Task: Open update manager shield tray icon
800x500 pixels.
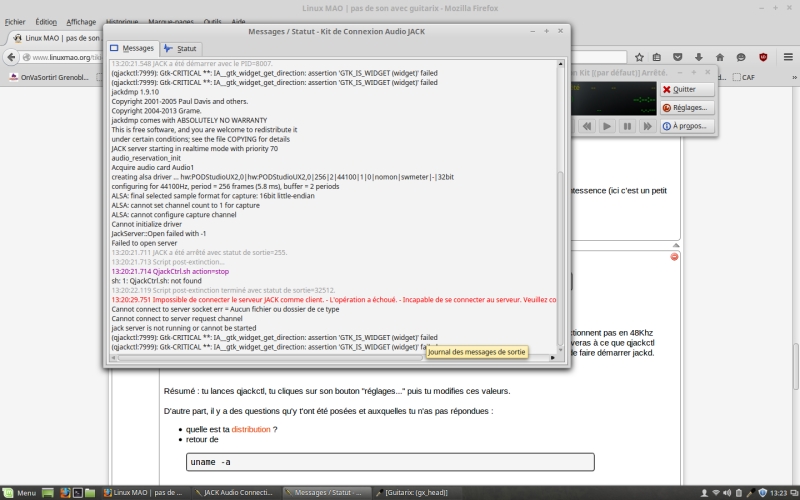Action: pos(763,493)
